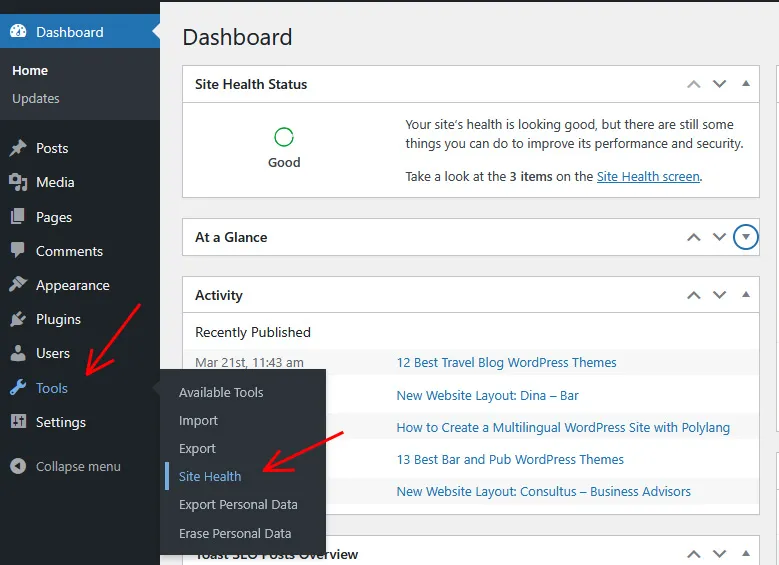Screen dimensions: 779x565
Task: Collapse the Activity panel
Action: (746, 295)
